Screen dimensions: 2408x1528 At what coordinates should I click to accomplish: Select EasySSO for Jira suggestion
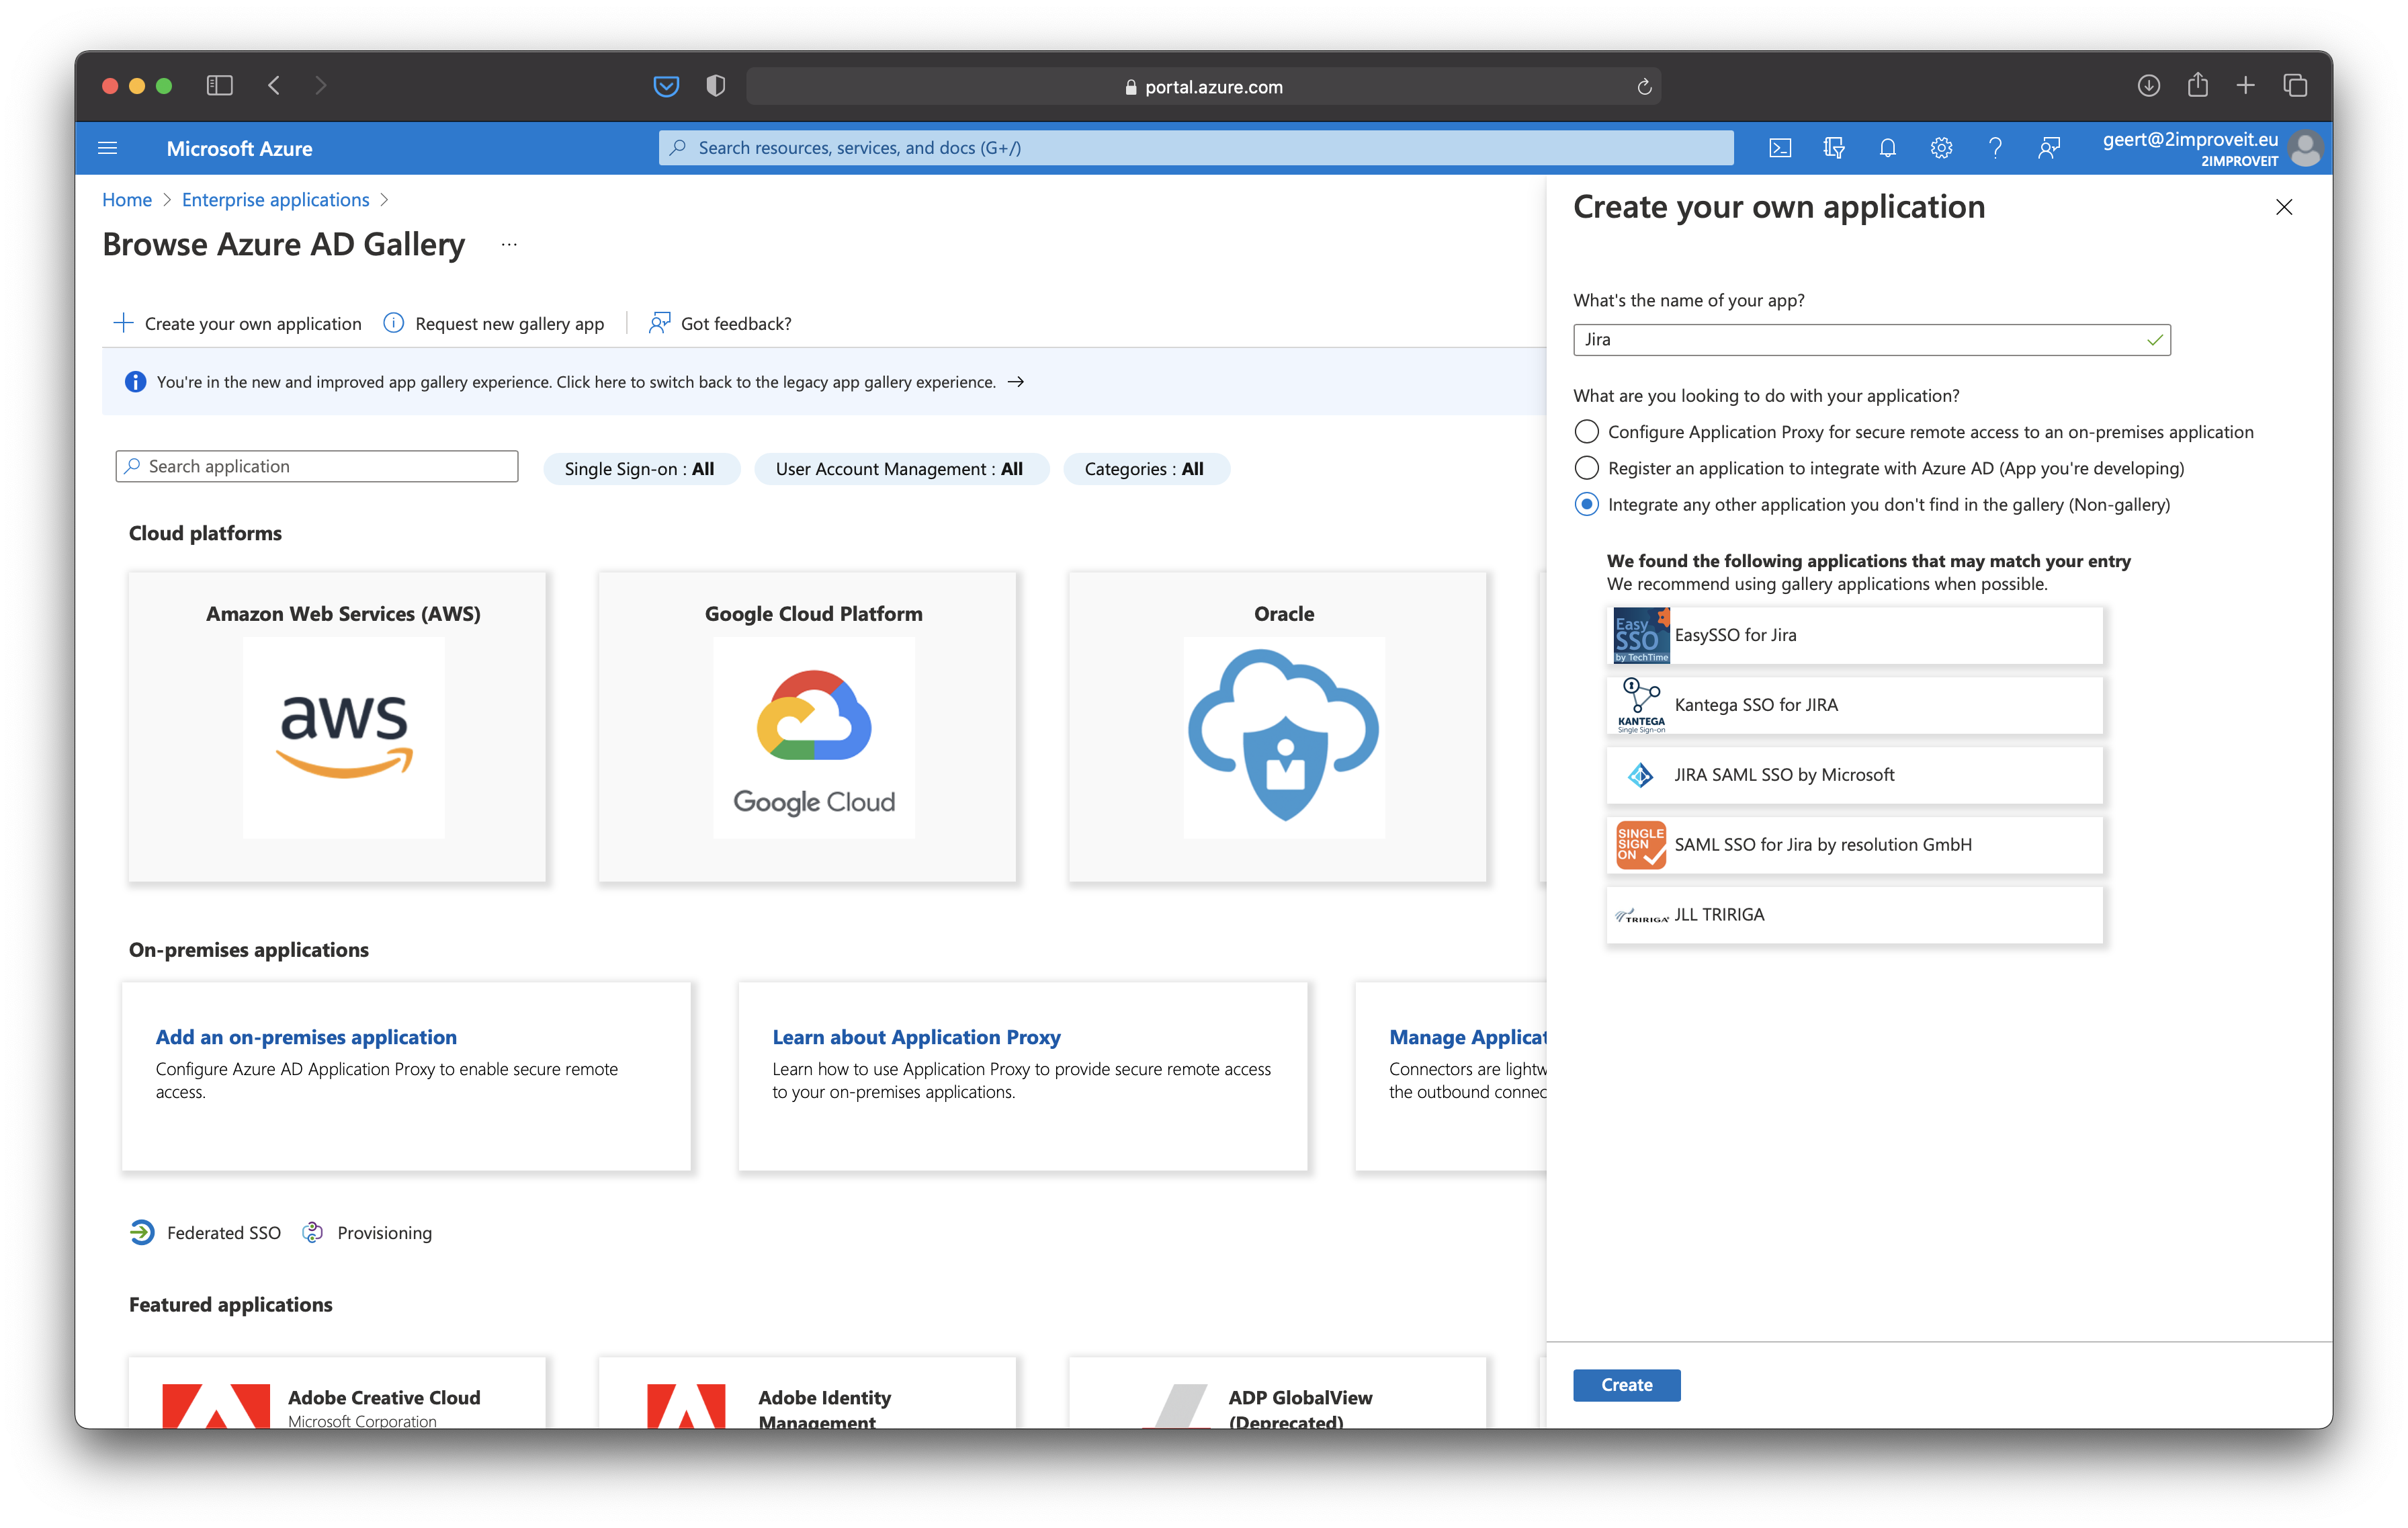(x=1854, y=635)
